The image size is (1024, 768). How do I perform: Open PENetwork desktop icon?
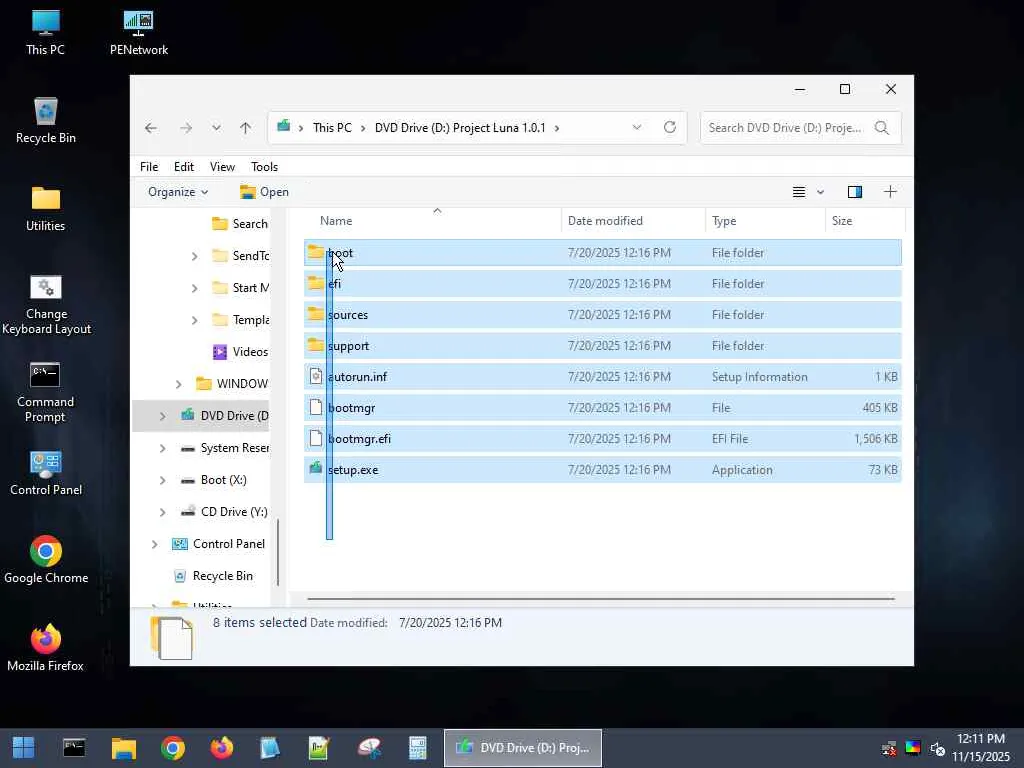138,33
